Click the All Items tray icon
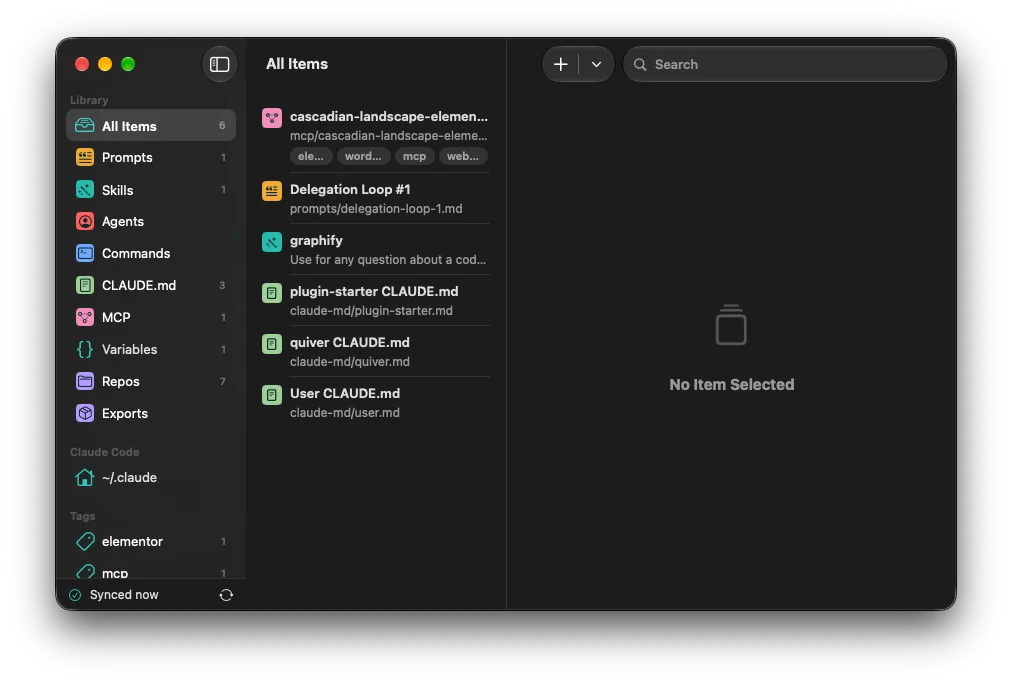This screenshot has height=684, width=1012. click(x=85, y=126)
